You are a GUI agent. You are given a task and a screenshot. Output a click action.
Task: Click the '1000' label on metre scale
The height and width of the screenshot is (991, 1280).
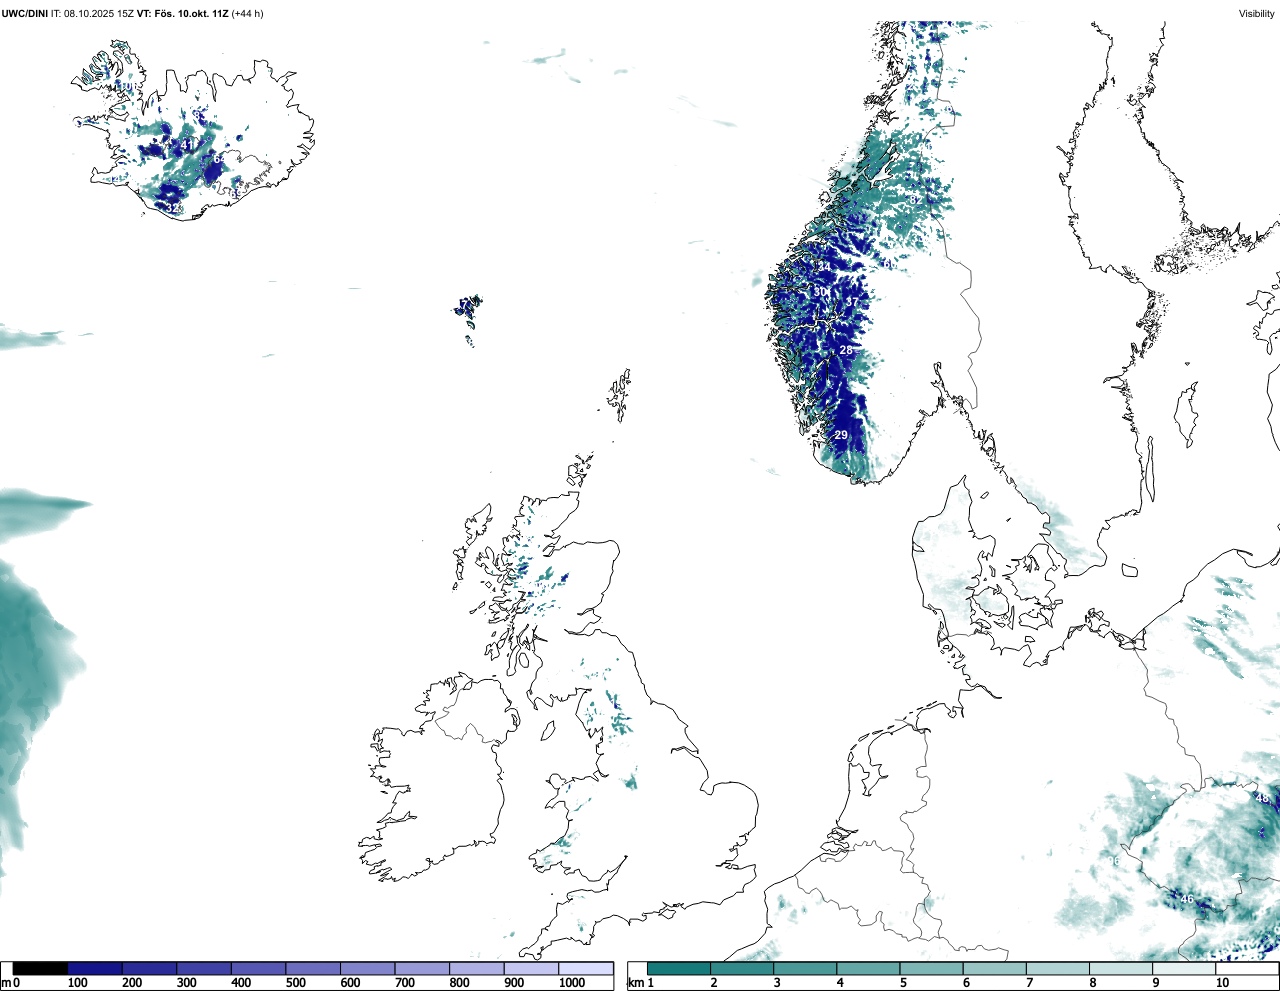[x=572, y=983]
